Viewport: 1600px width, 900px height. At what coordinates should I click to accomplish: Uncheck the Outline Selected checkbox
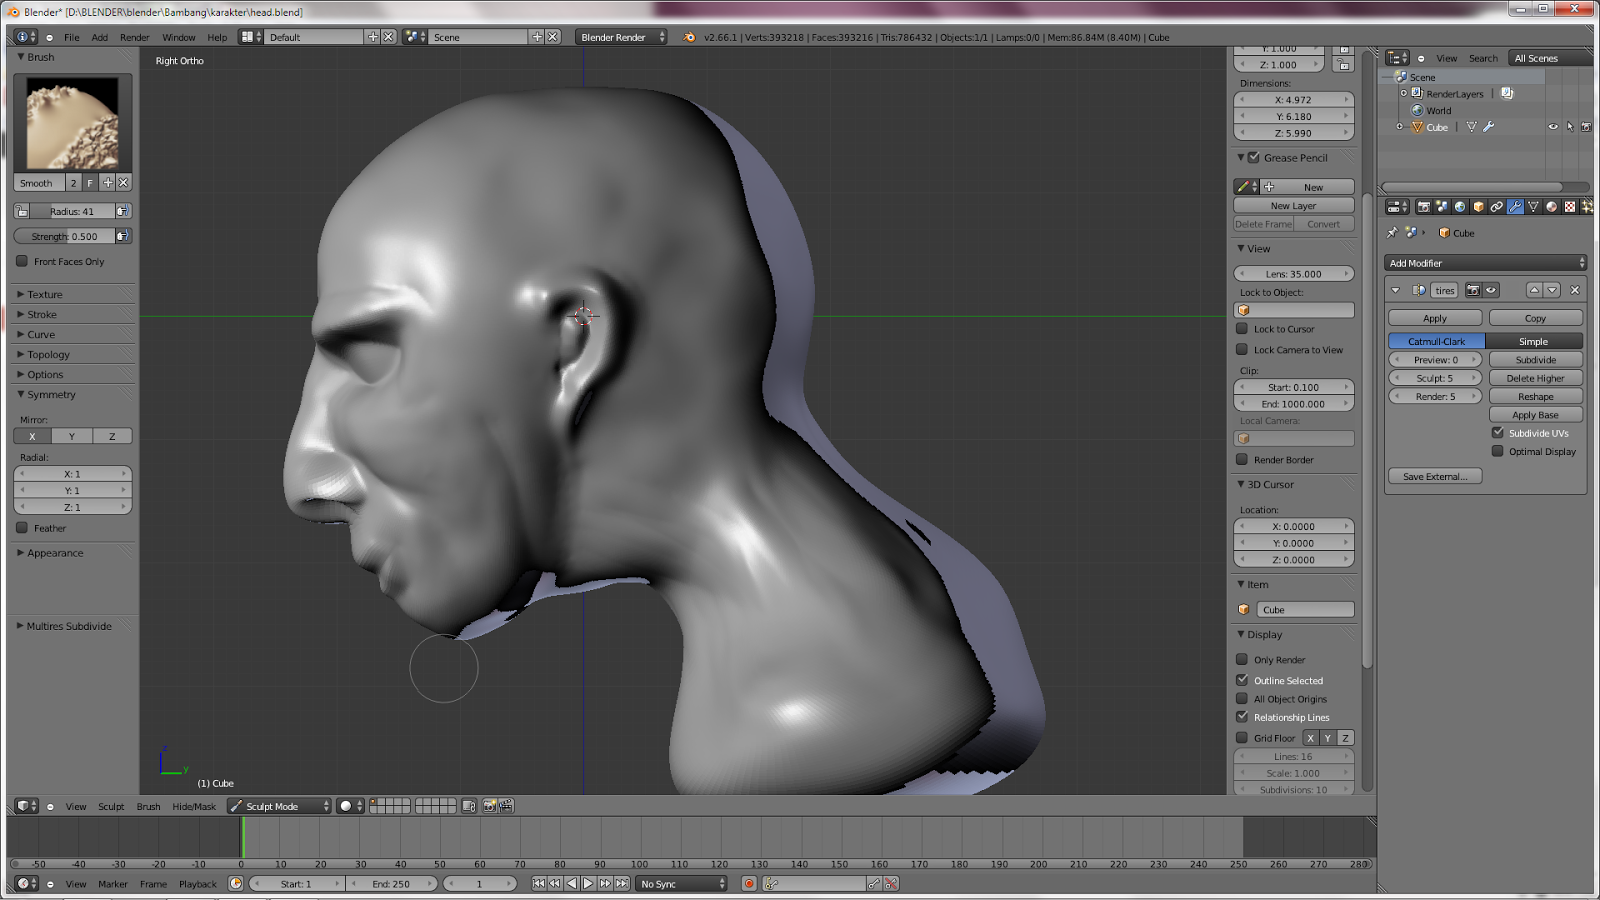click(x=1242, y=681)
